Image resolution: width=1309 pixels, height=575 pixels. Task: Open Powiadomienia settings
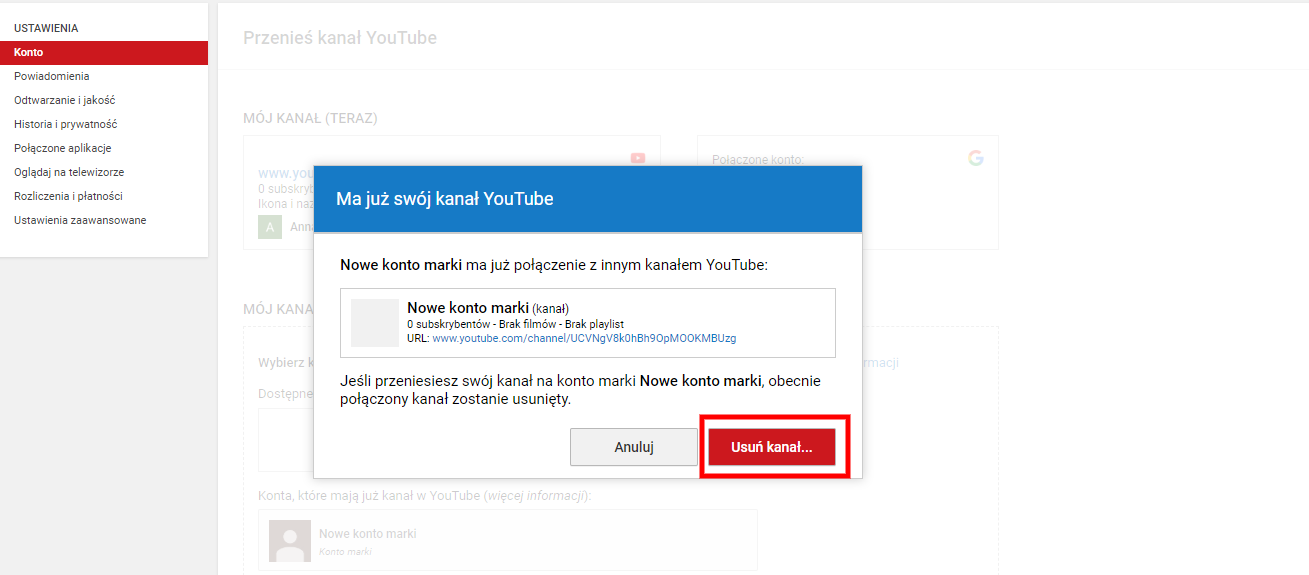[51, 76]
